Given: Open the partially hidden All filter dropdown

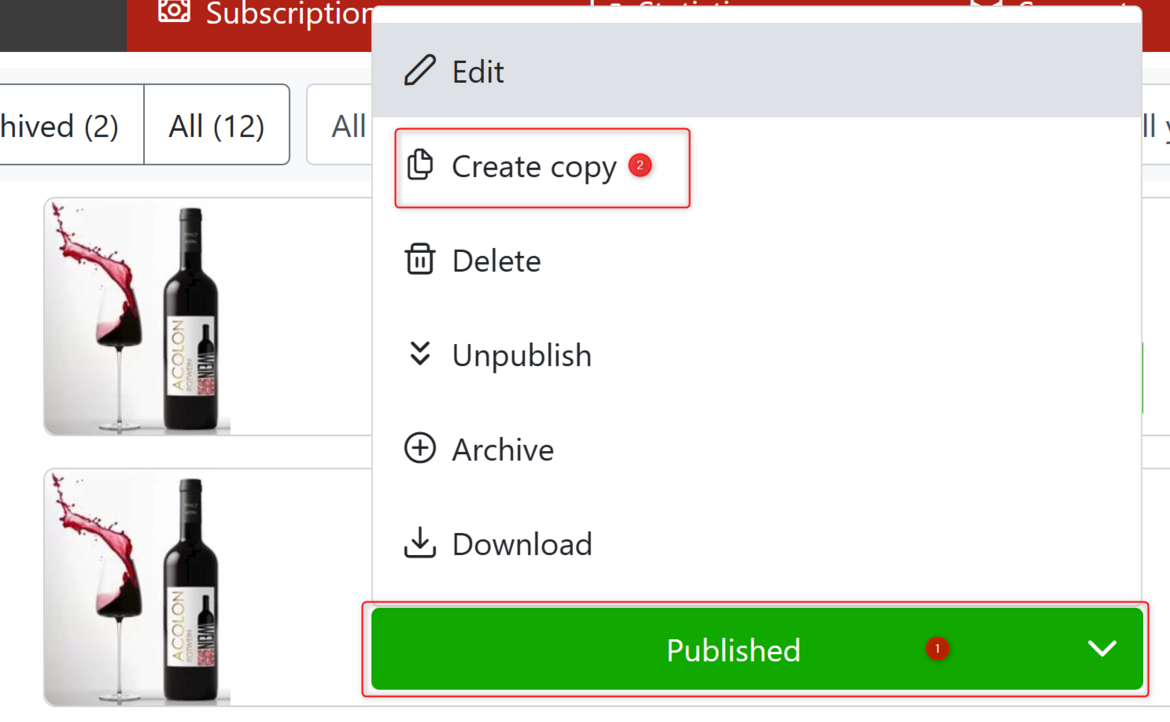Looking at the screenshot, I should [x=345, y=126].
